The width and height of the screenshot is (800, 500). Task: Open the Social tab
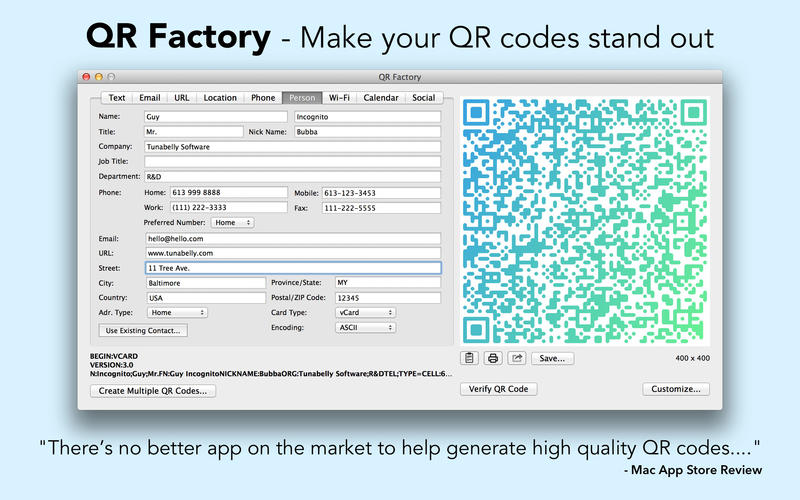coord(423,97)
